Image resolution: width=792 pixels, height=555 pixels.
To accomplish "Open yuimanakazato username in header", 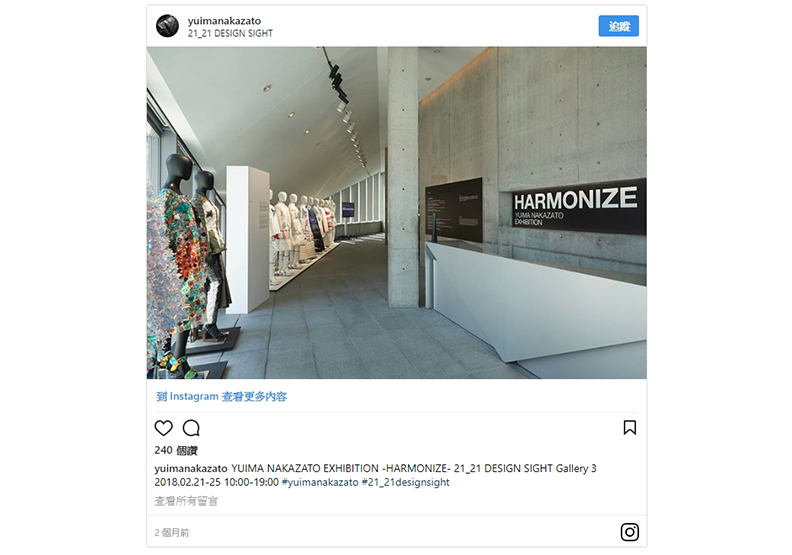I will [224, 21].
